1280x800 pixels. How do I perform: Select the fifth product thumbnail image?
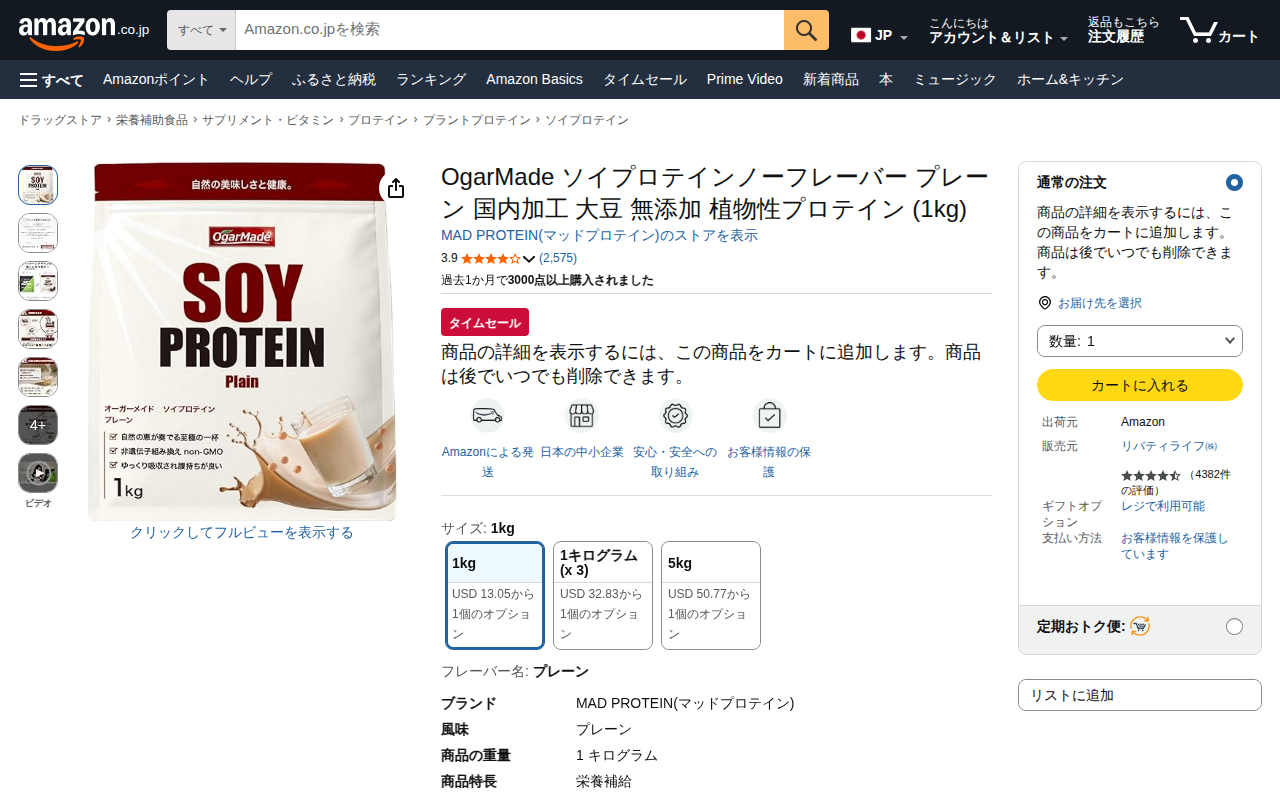coord(38,377)
